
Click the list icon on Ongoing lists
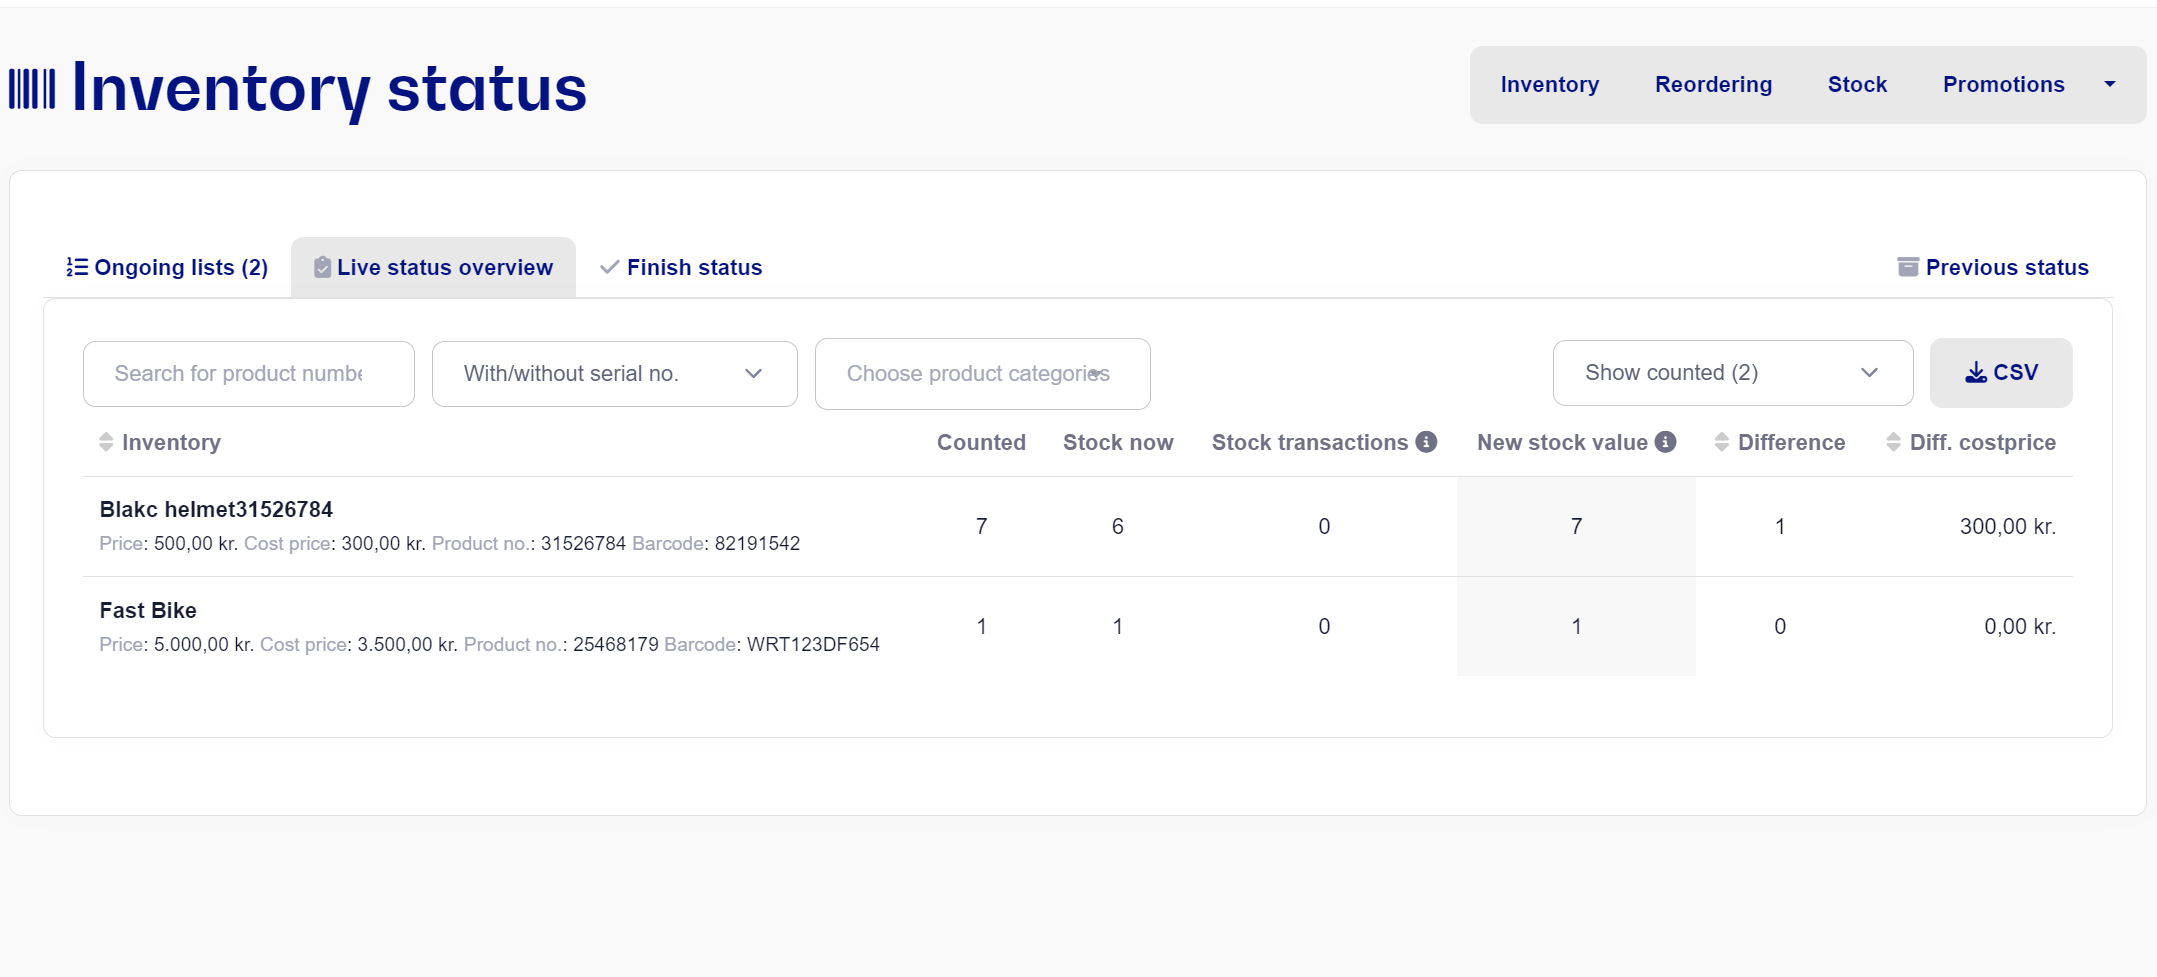click(x=77, y=267)
